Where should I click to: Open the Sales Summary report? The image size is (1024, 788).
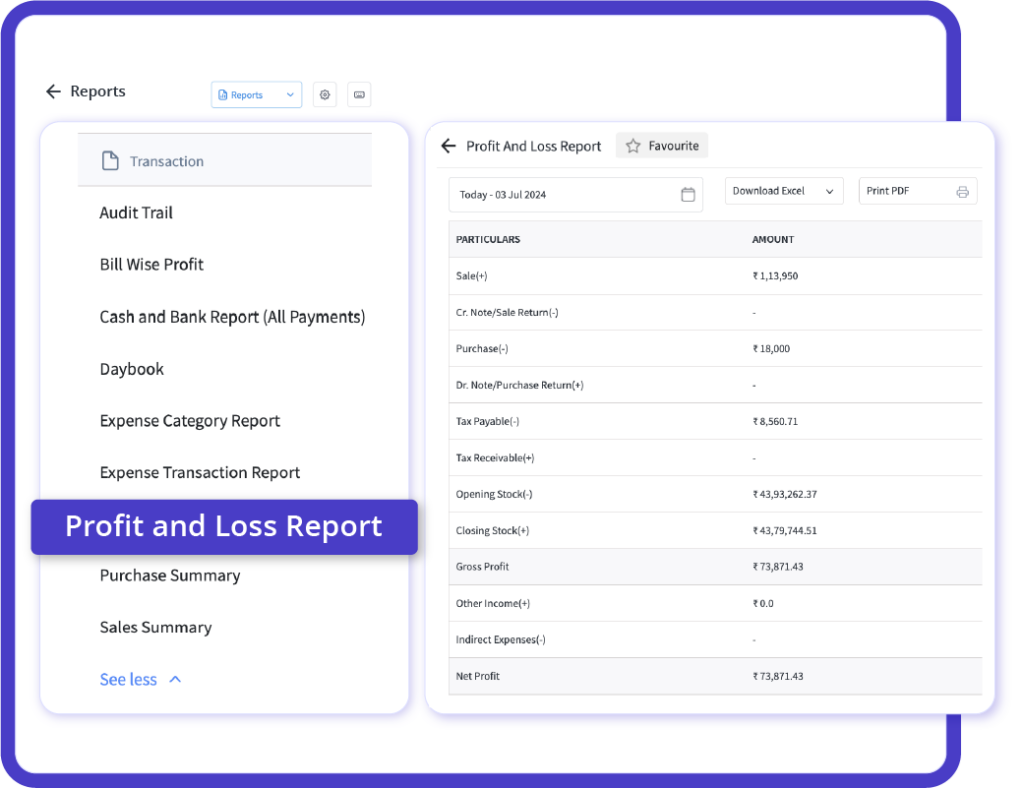[155, 627]
